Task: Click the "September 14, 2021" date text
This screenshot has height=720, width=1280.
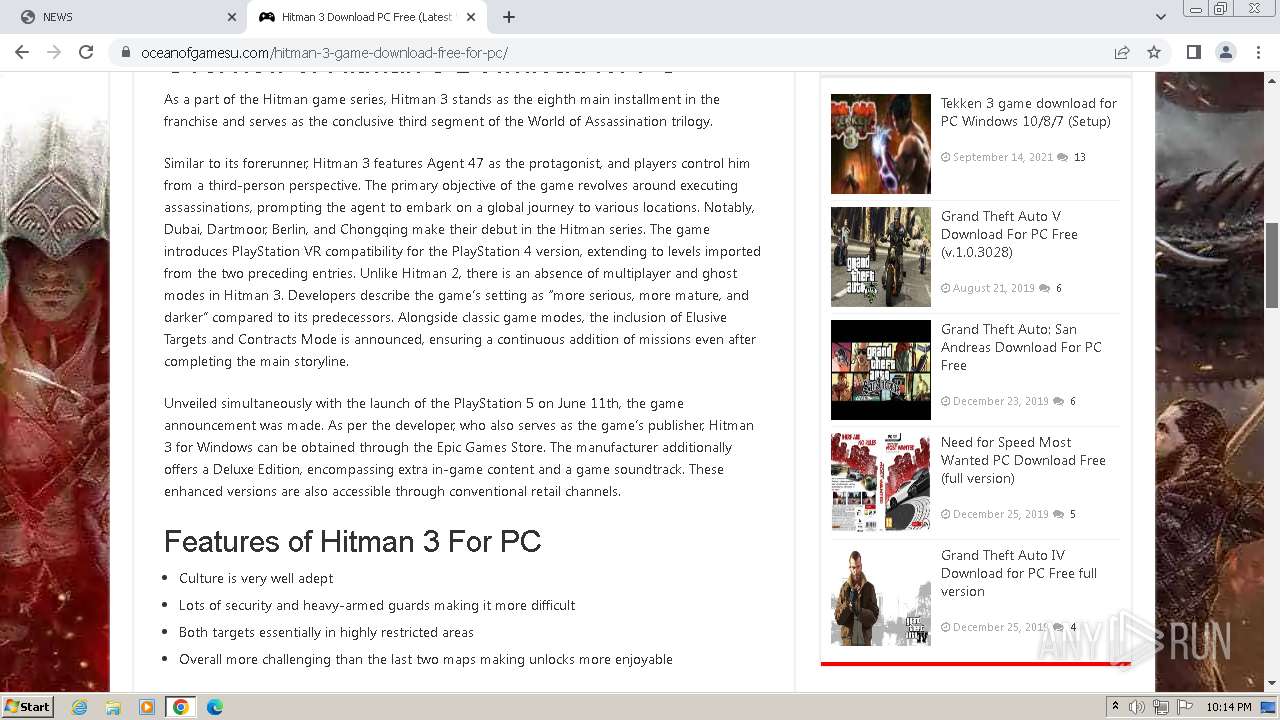Action: [1003, 158]
